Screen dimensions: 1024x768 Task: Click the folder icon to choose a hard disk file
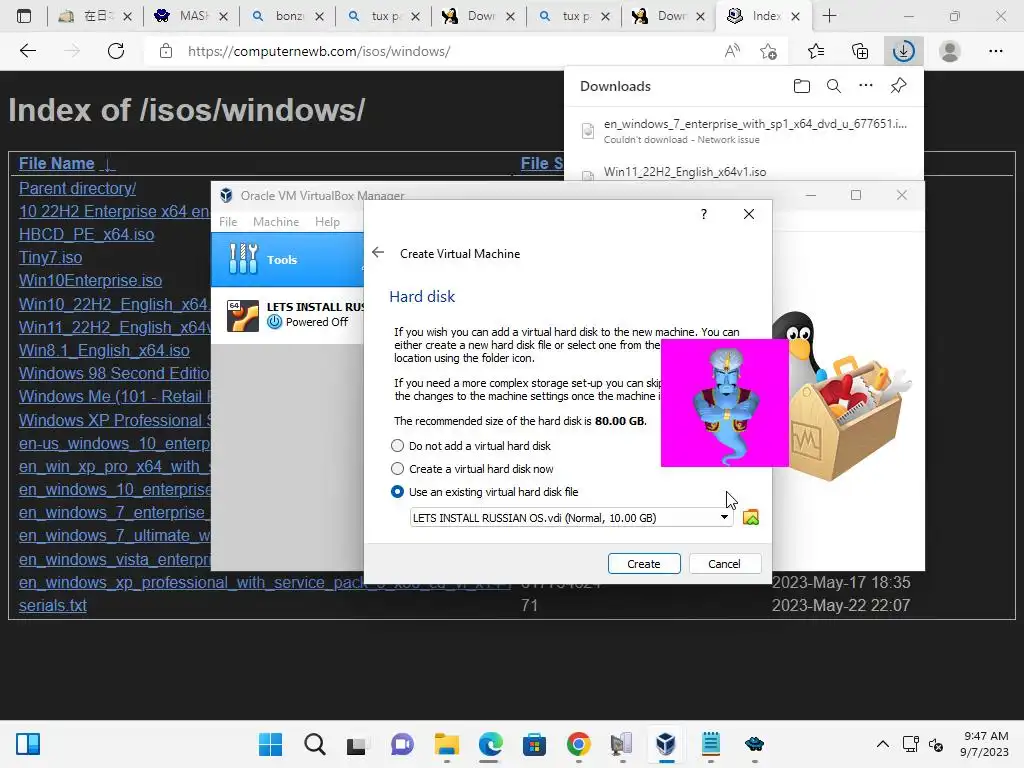coord(750,517)
